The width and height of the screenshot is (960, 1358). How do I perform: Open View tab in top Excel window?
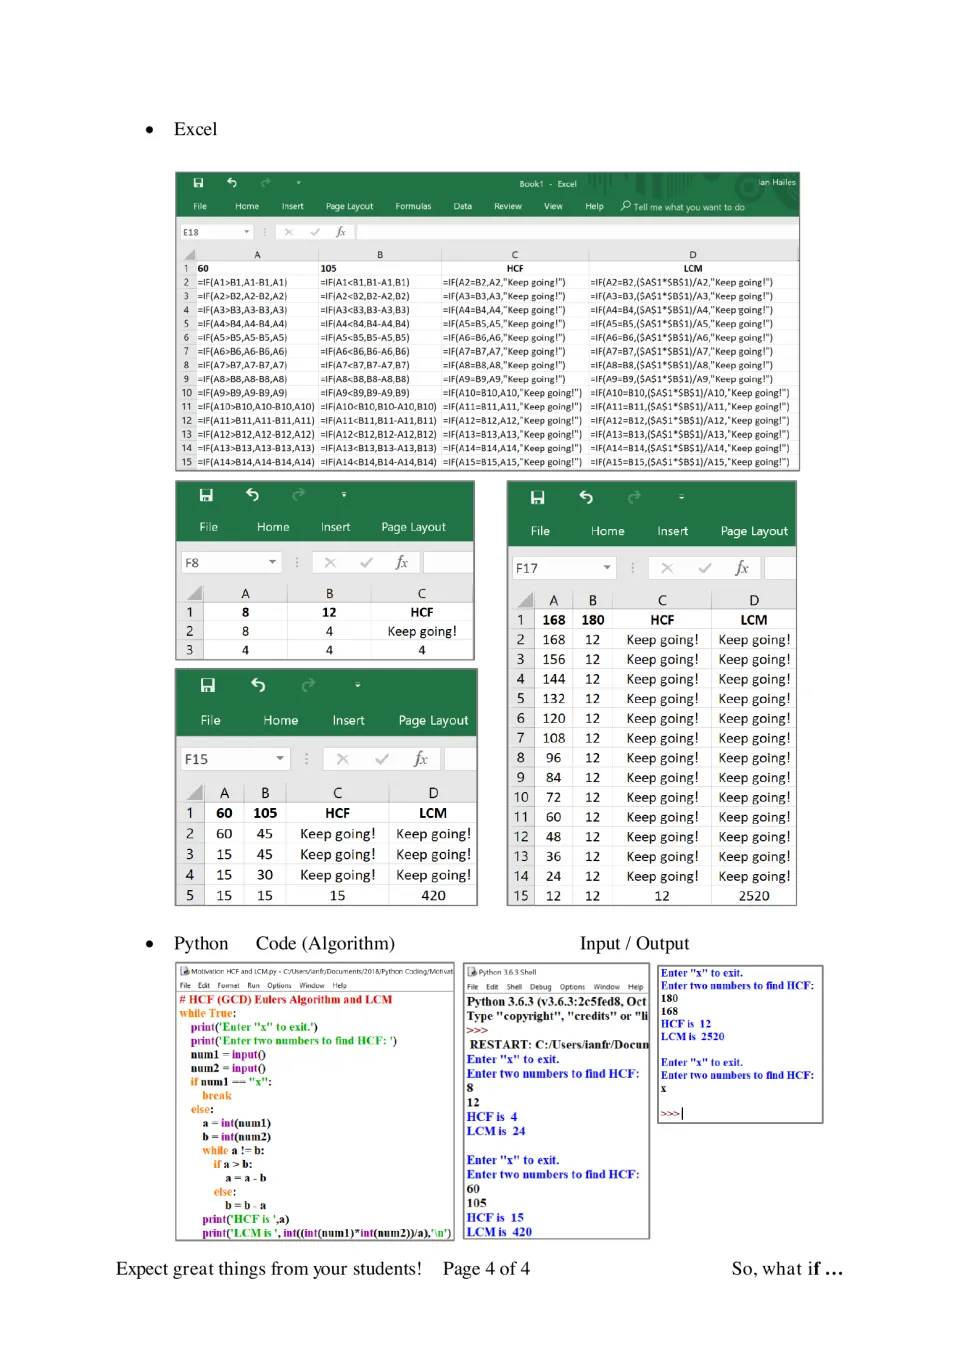point(553,207)
